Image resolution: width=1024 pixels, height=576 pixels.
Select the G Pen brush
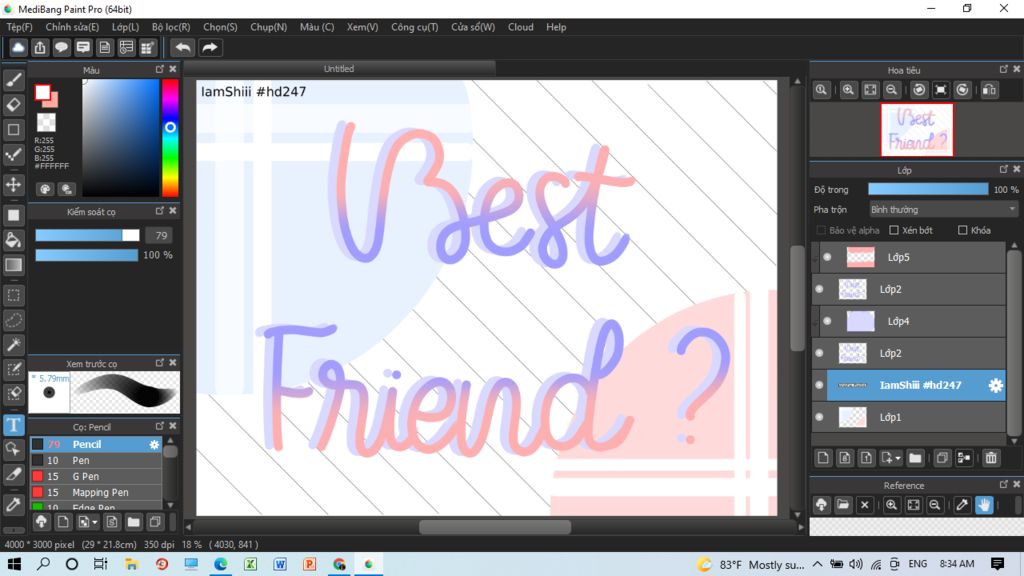click(96, 477)
